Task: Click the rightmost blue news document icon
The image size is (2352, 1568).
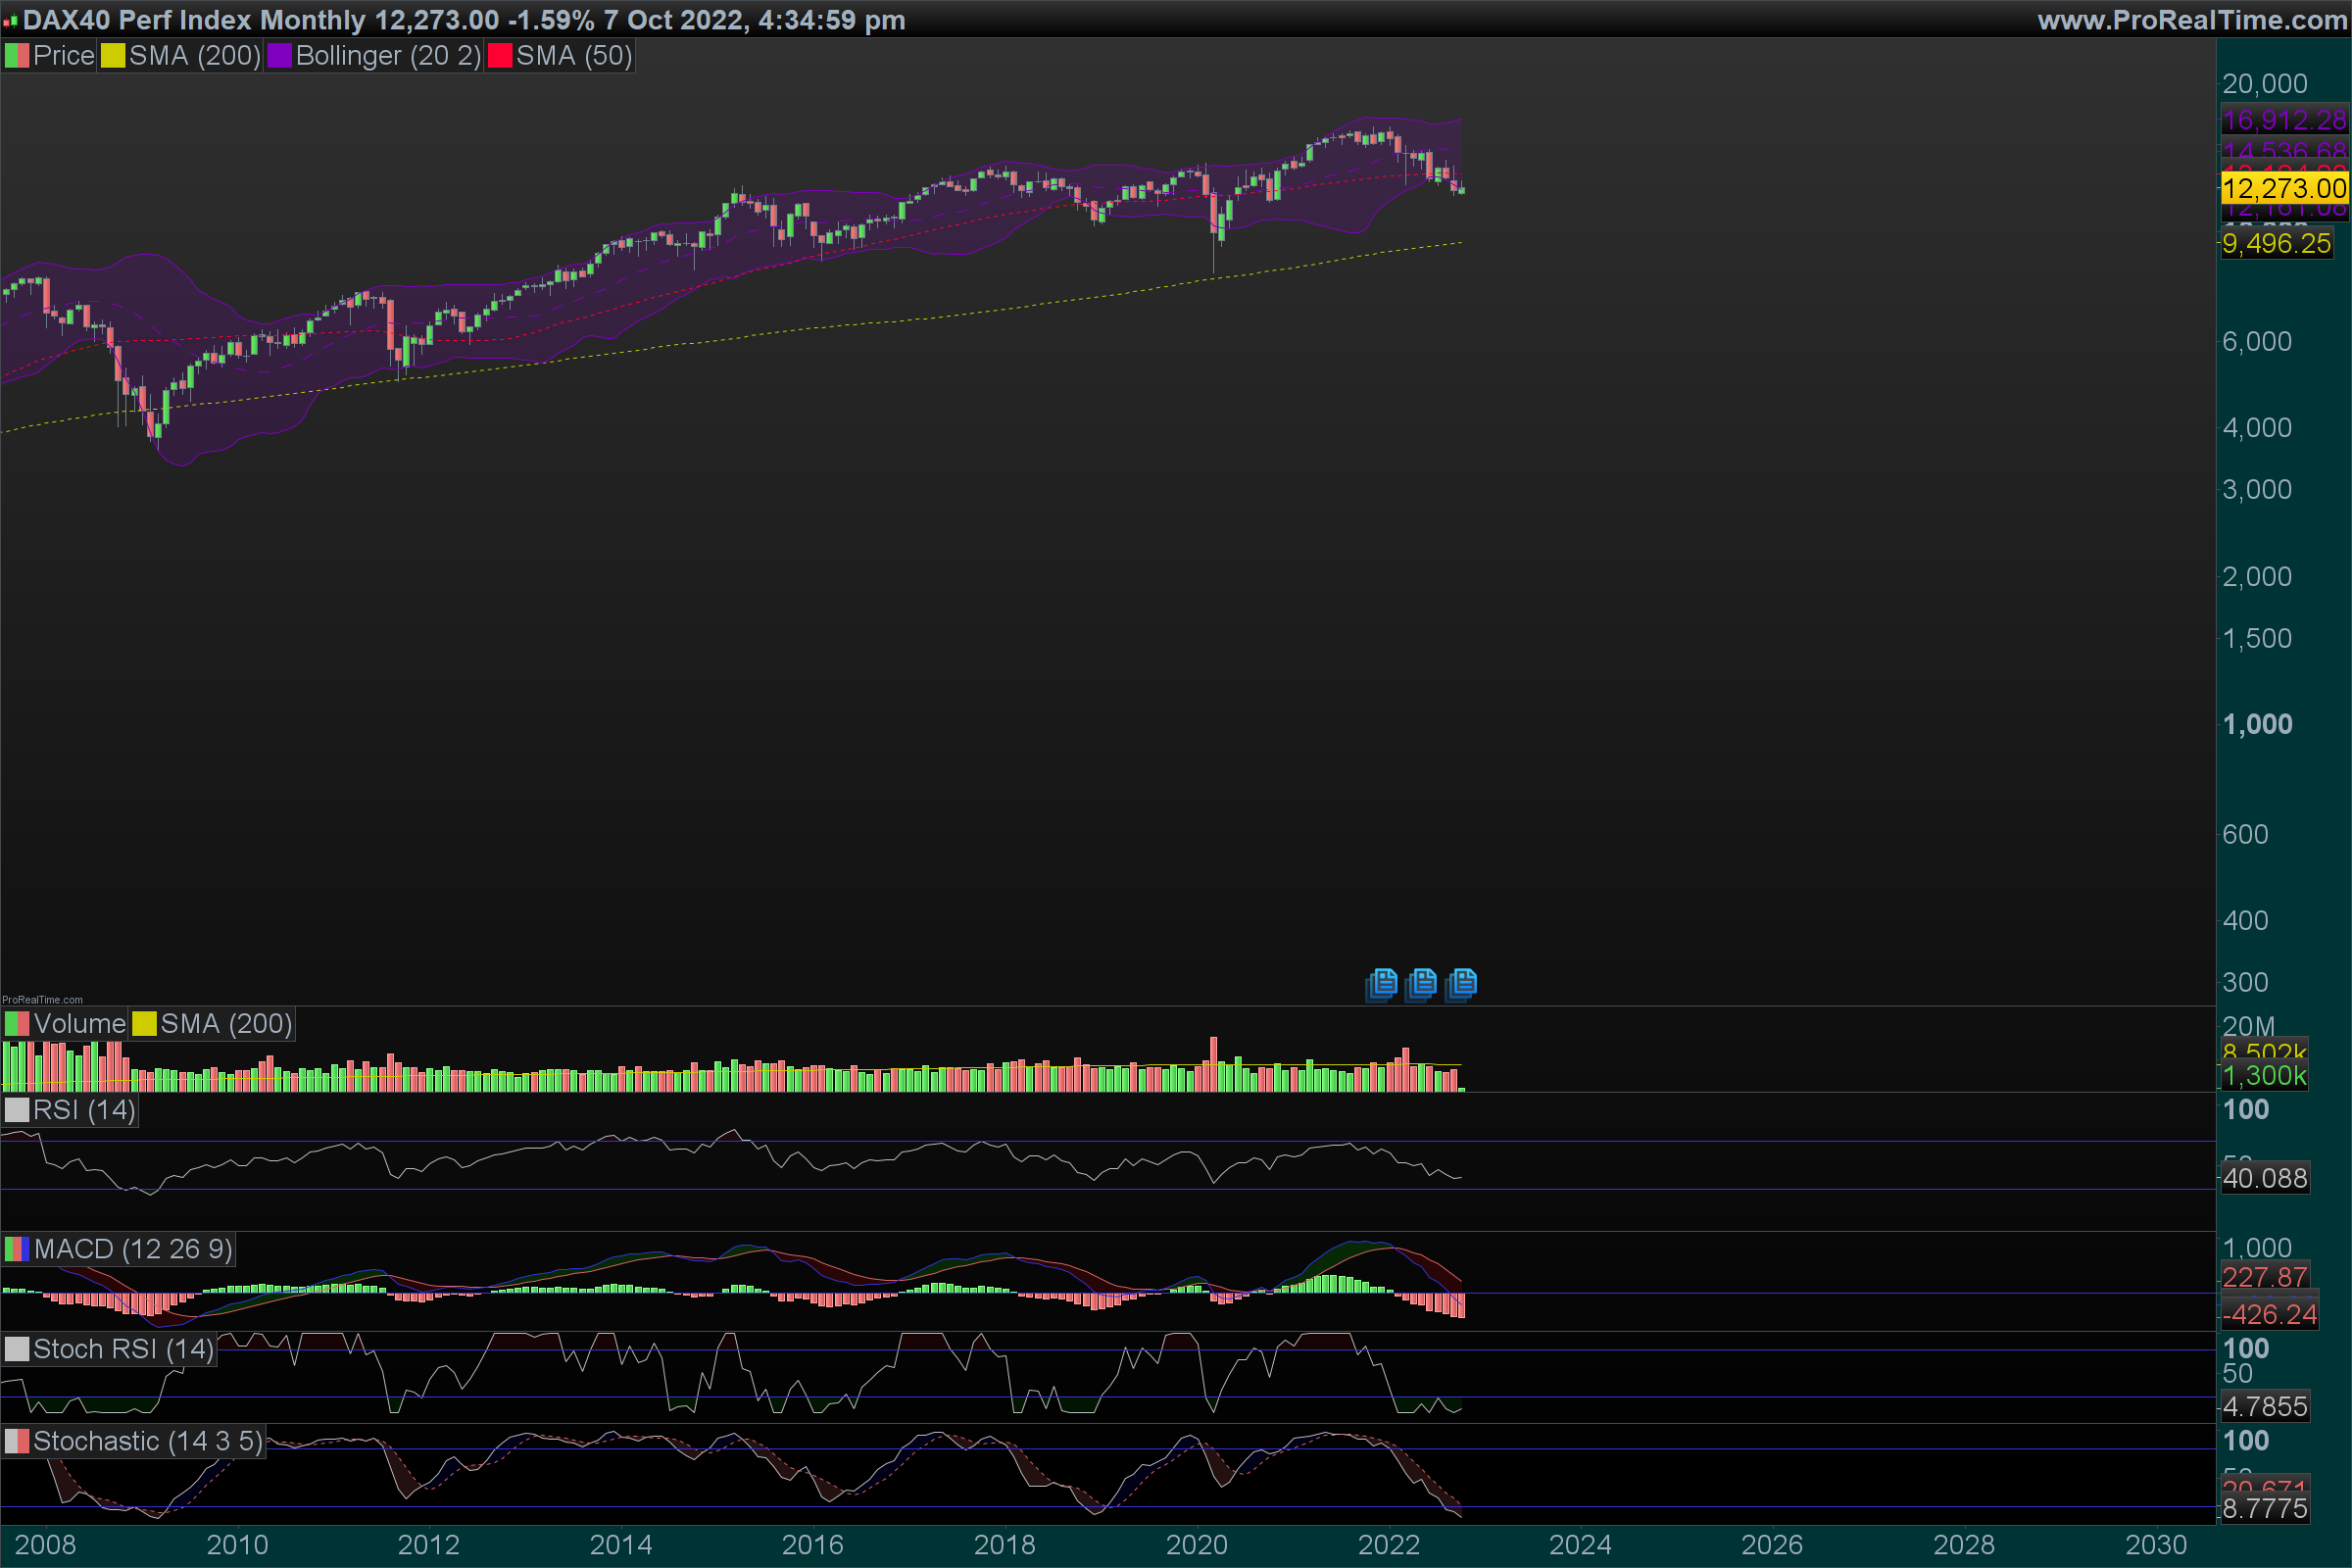Action: (1461, 984)
